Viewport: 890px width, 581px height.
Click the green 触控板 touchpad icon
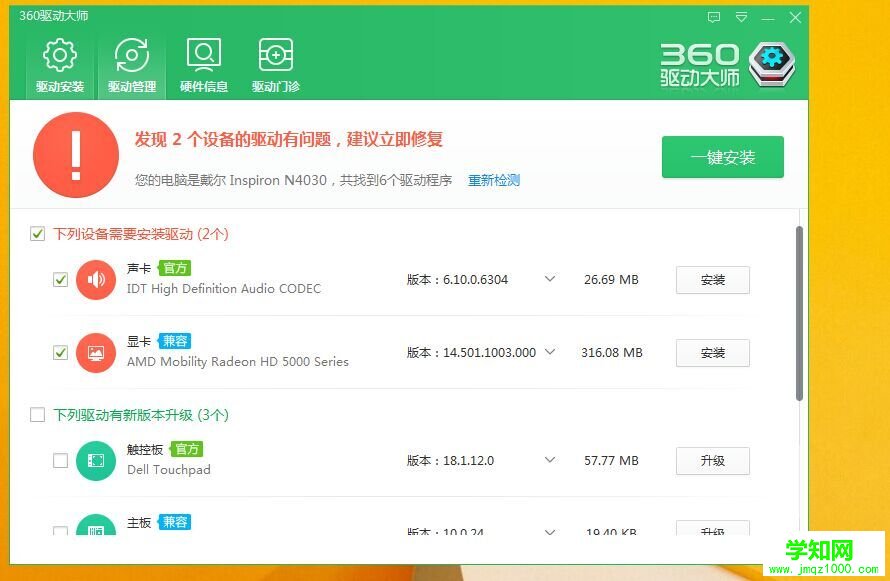(96, 460)
